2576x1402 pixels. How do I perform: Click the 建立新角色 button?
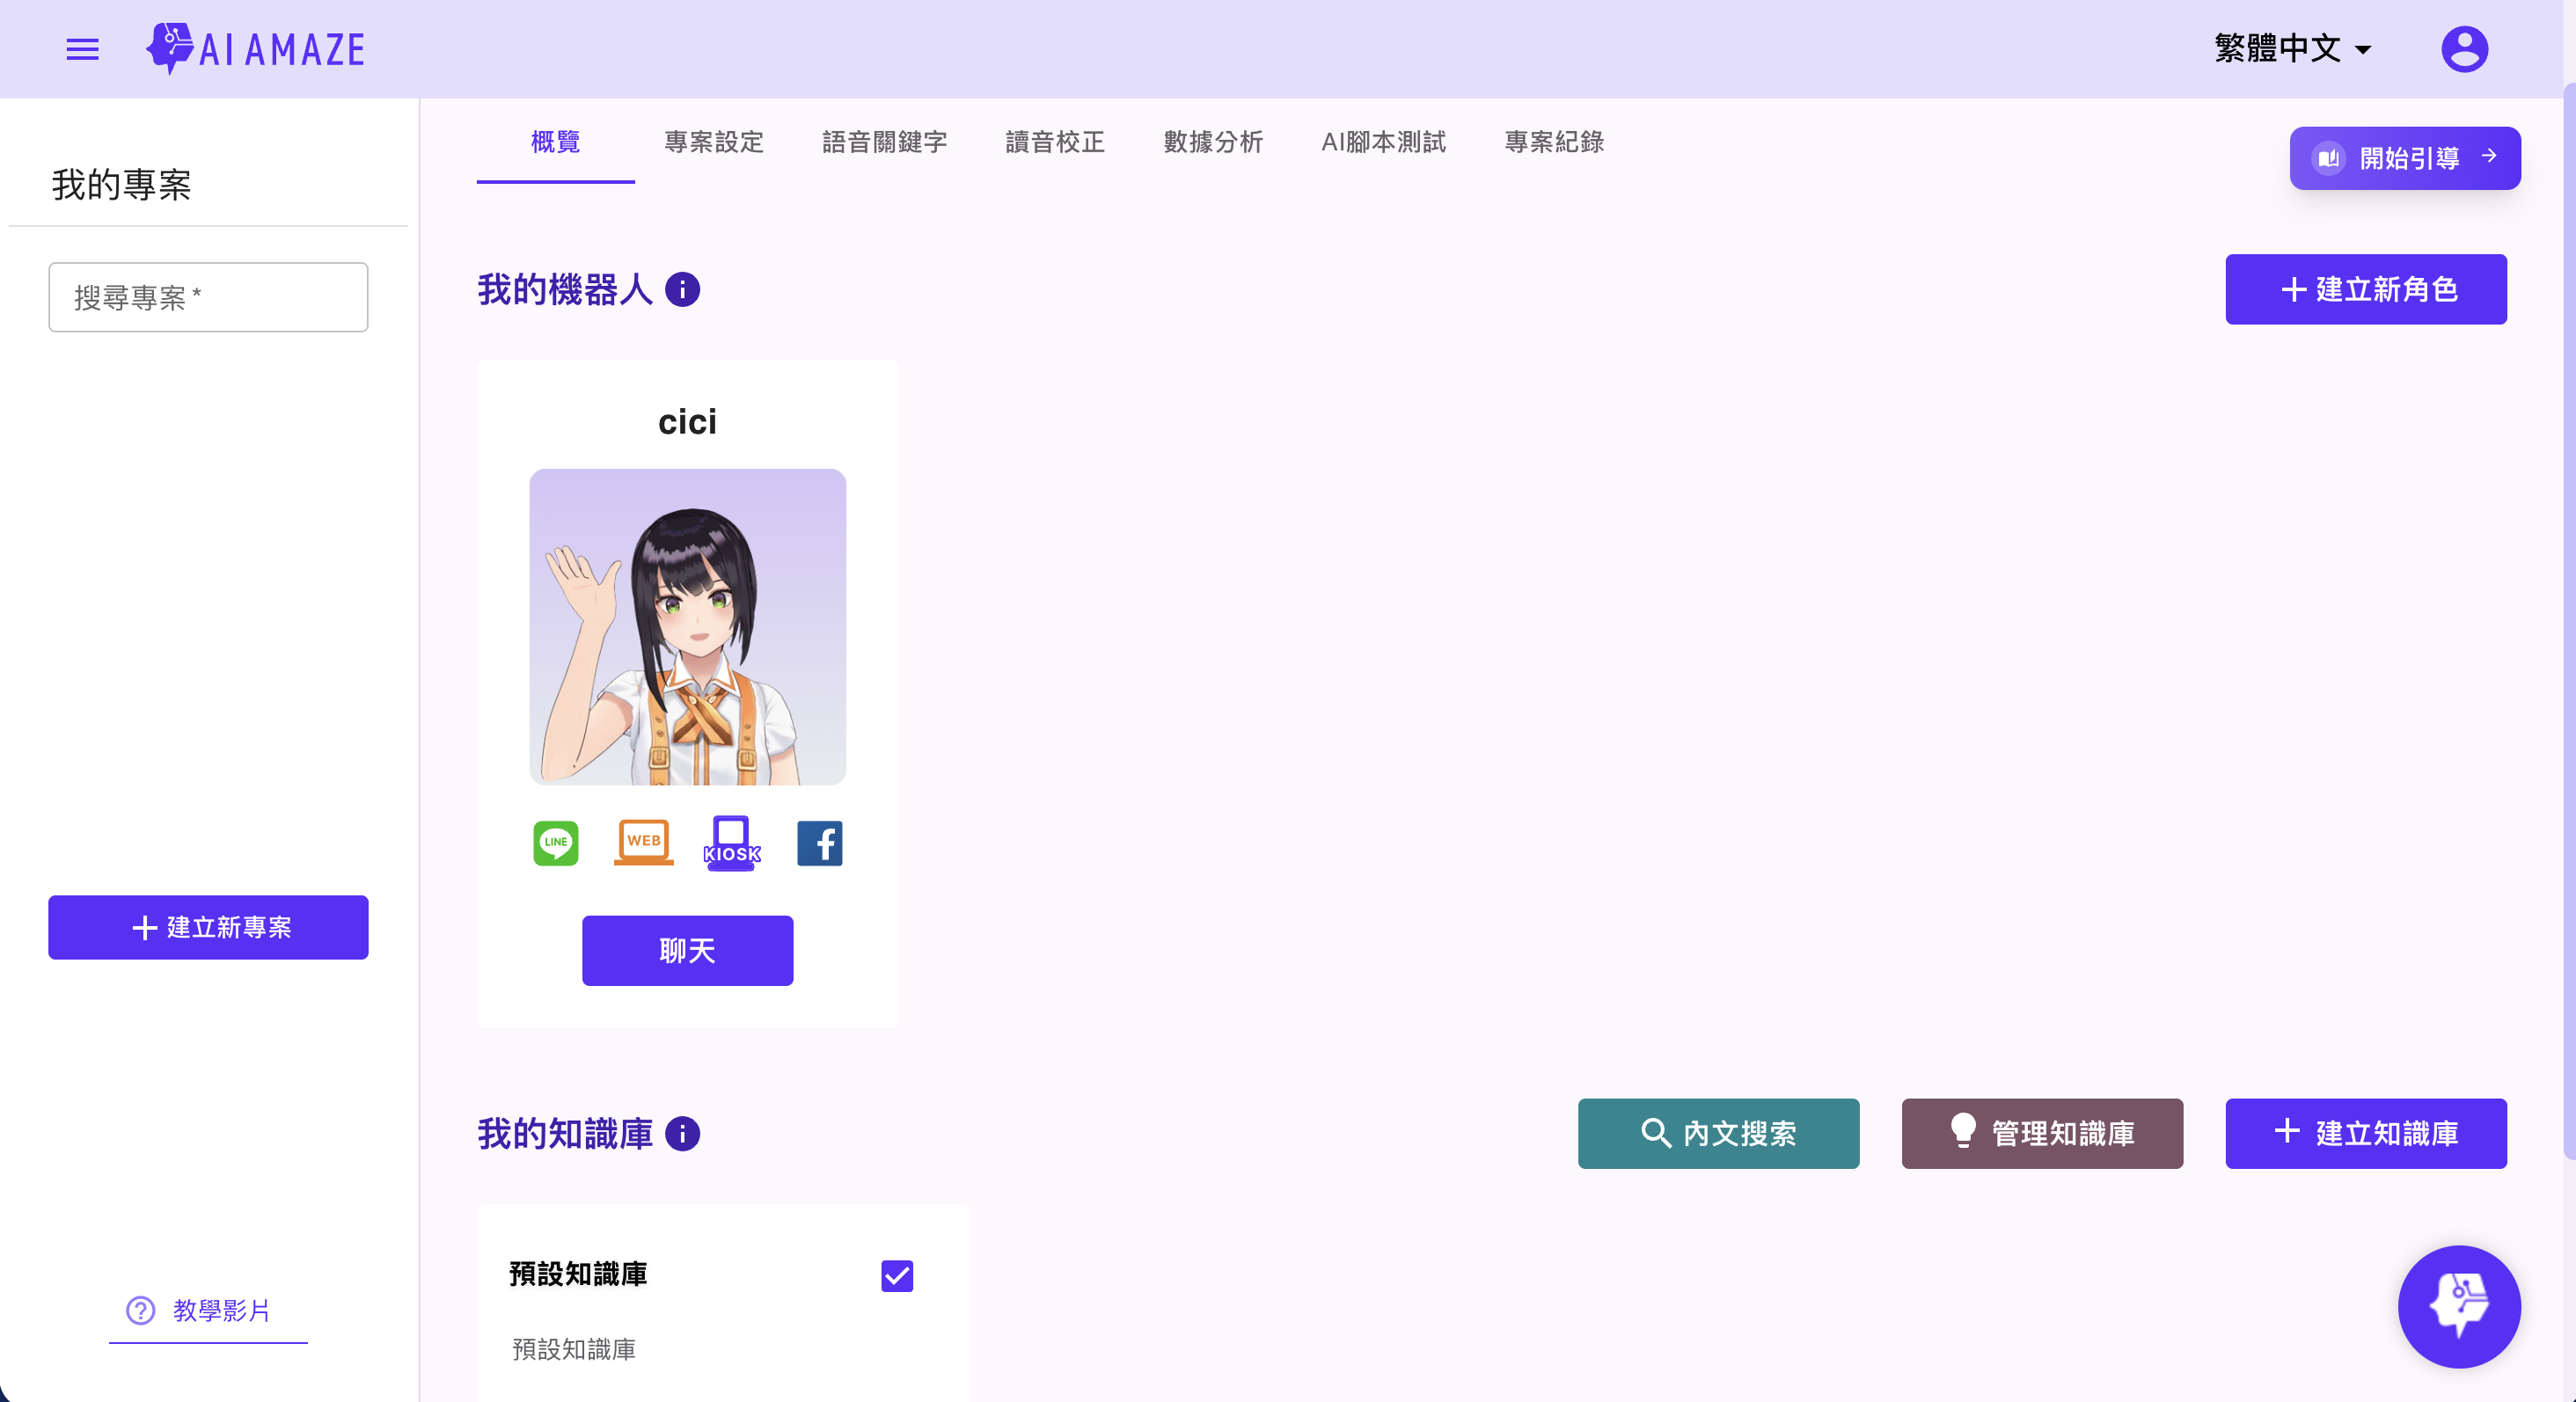pyautogui.click(x=2365, y=290)
